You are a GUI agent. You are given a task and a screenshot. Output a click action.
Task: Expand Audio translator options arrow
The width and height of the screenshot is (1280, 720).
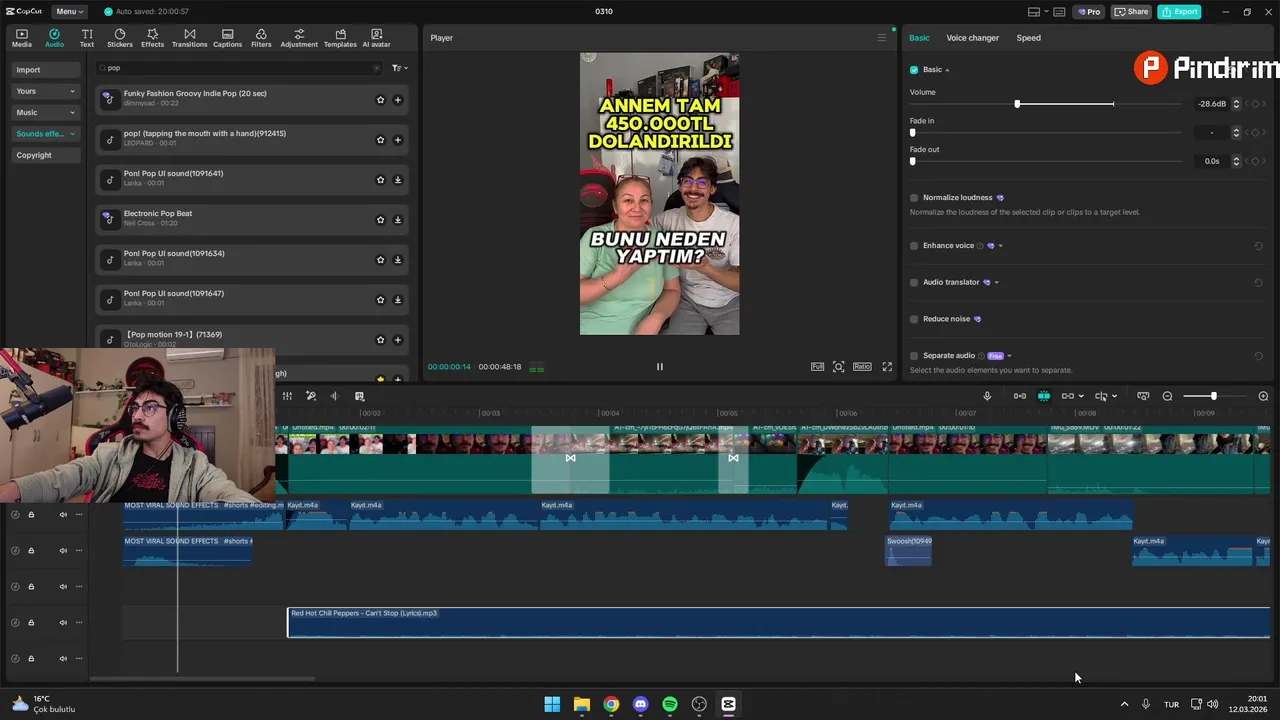(x=996, y=282)
